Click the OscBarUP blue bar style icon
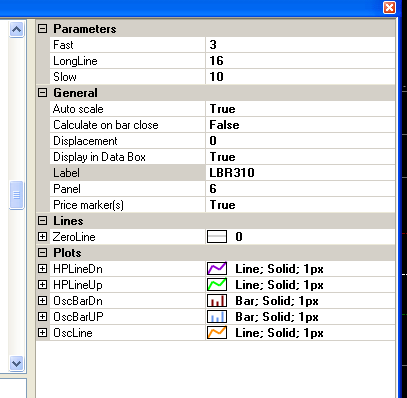Viewport: 407px width, 398px height. coord(217,317)
